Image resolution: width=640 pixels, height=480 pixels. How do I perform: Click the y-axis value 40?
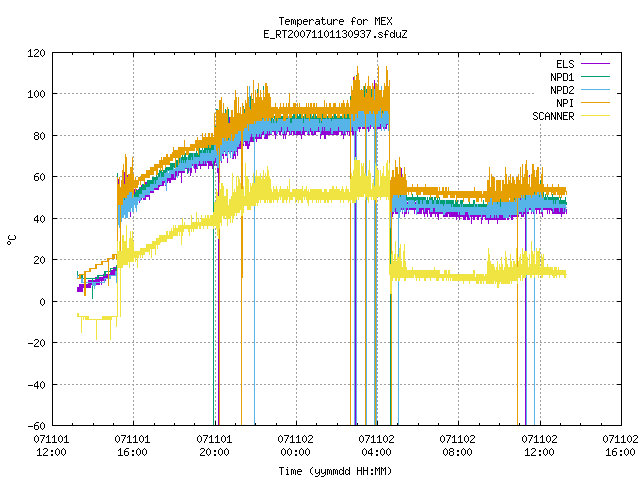tap(40, 219)
